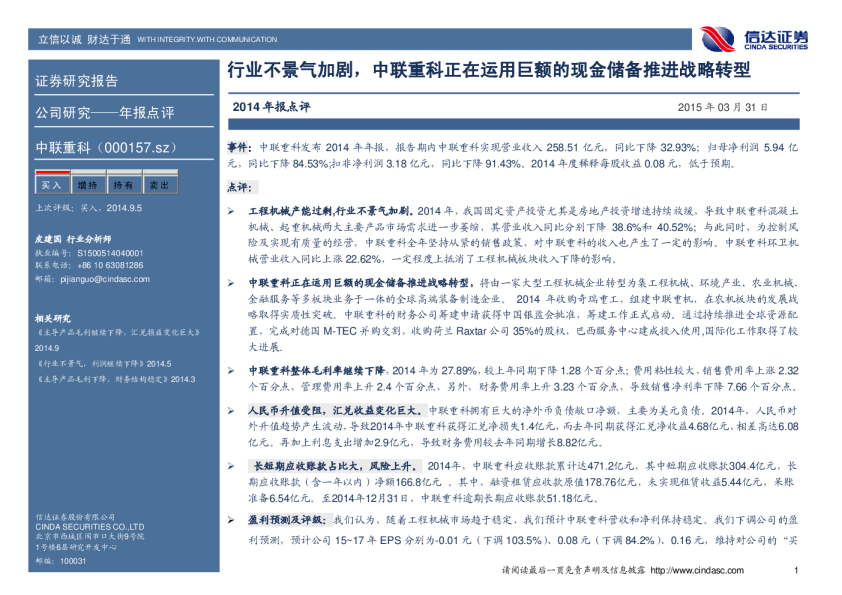This screenshot has width=842, height=595.
Task: Click the arrow bullet before 人民币升值受阻
Action: pyautogui.click(x=231, y=411)
